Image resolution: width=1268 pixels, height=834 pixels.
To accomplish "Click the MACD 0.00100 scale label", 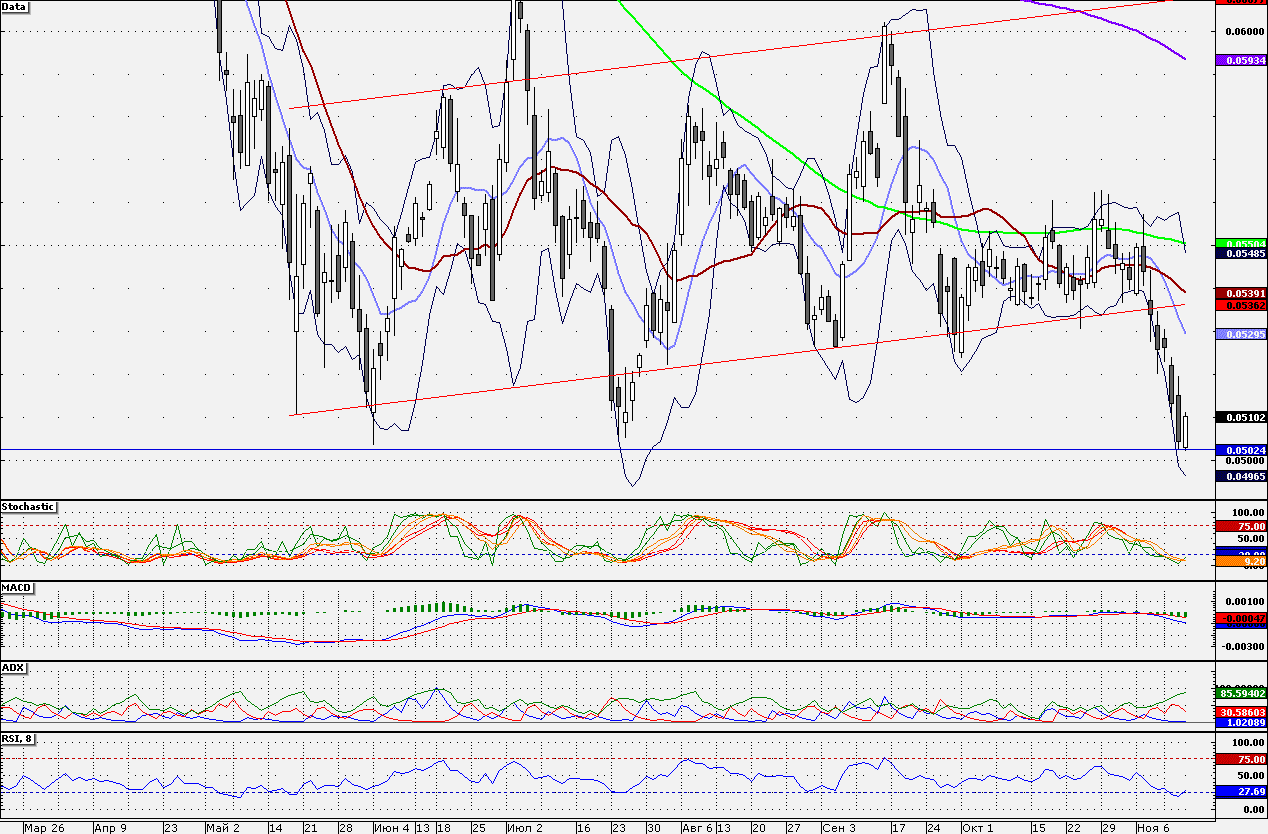I will [x=1243, y=600].
